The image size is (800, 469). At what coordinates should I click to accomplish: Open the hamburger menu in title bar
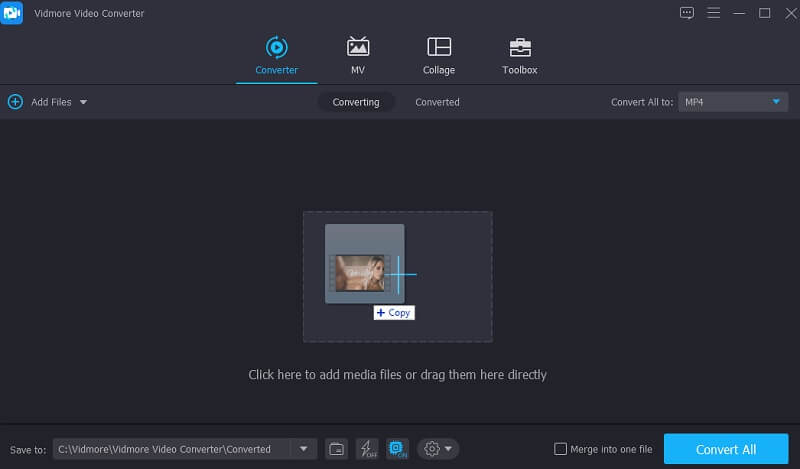(714, 13)
